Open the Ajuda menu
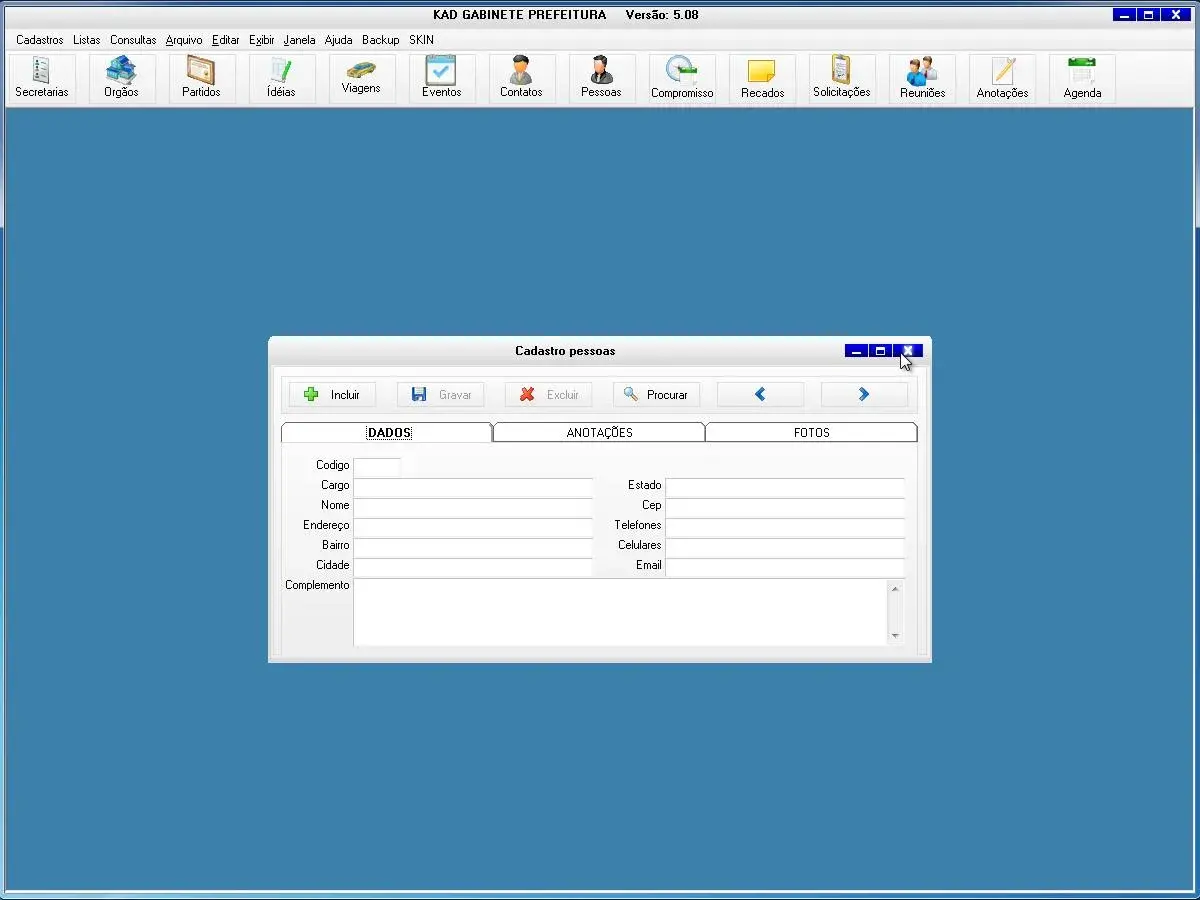The height and width of the screenshot is (900, 1200). [x=339, y=40]
